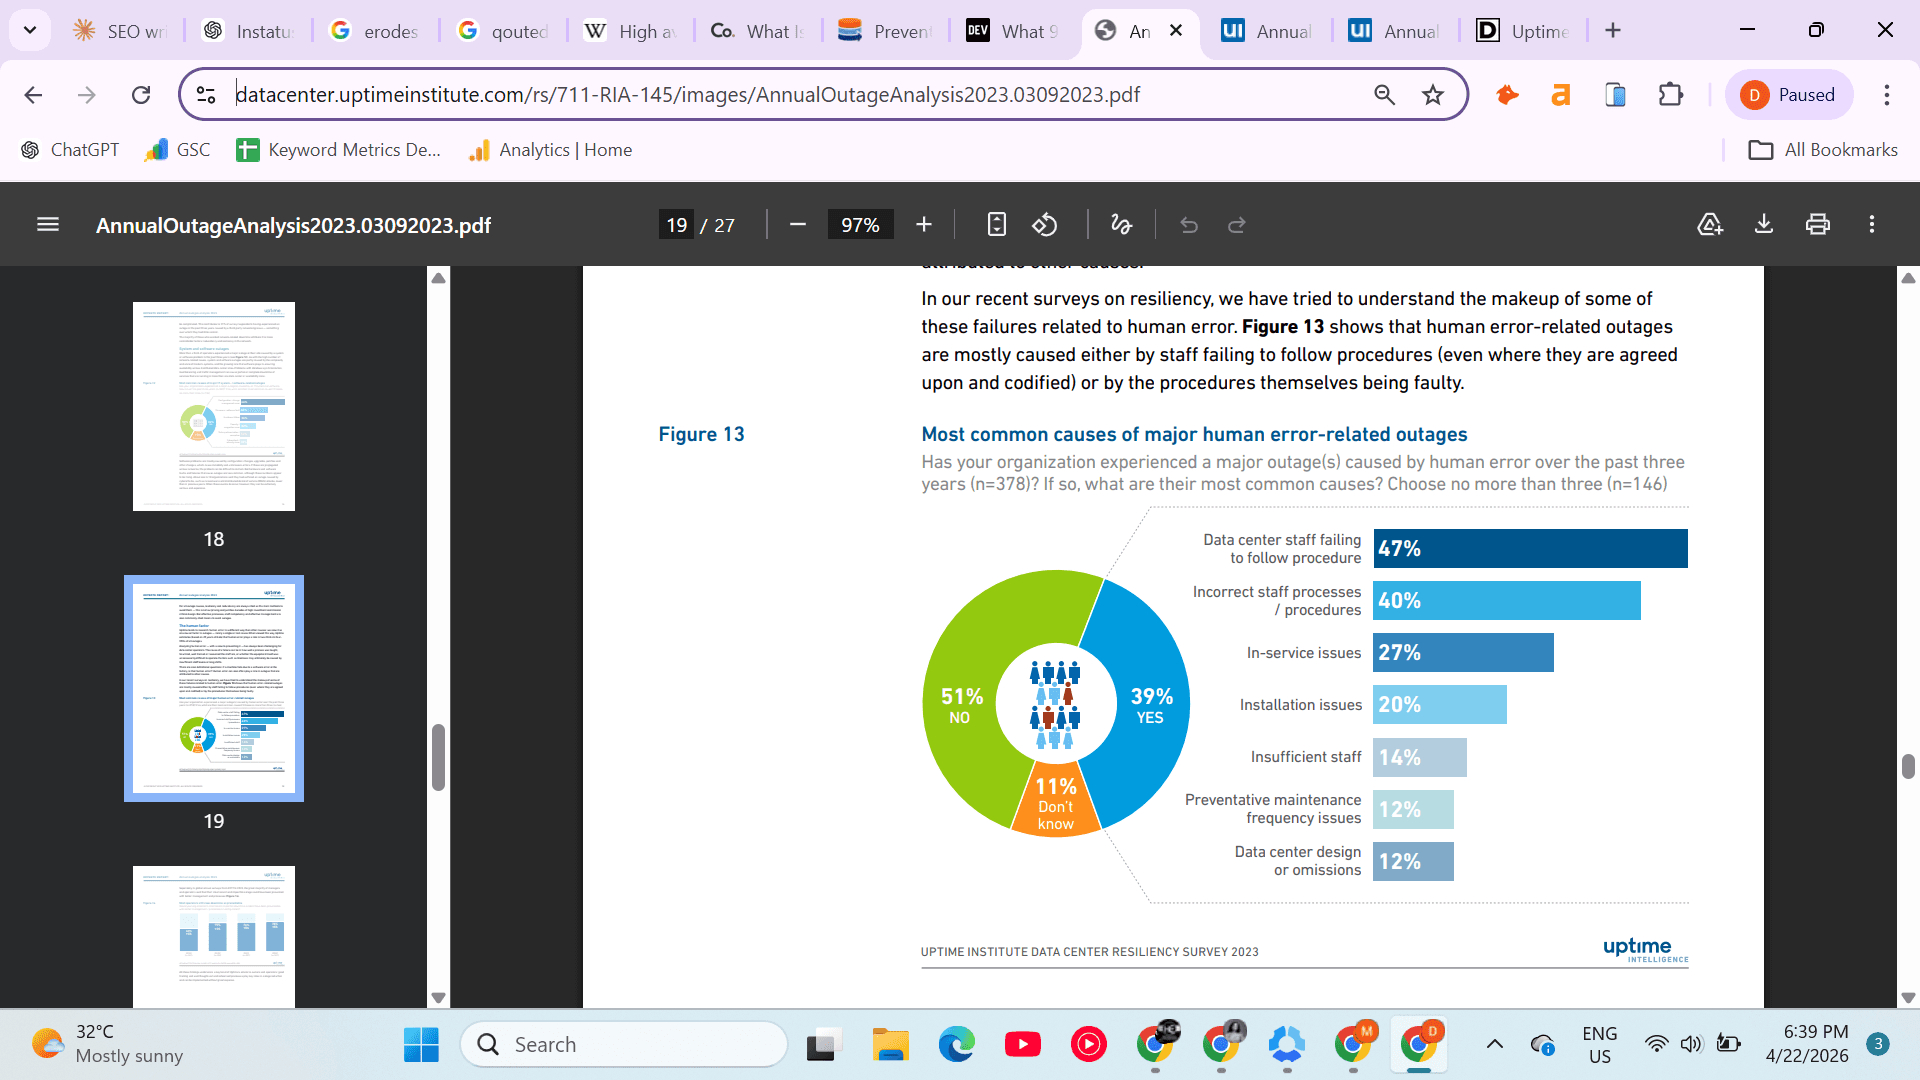Open the PDF sidebar menu toggle

(x=48, y=225)
